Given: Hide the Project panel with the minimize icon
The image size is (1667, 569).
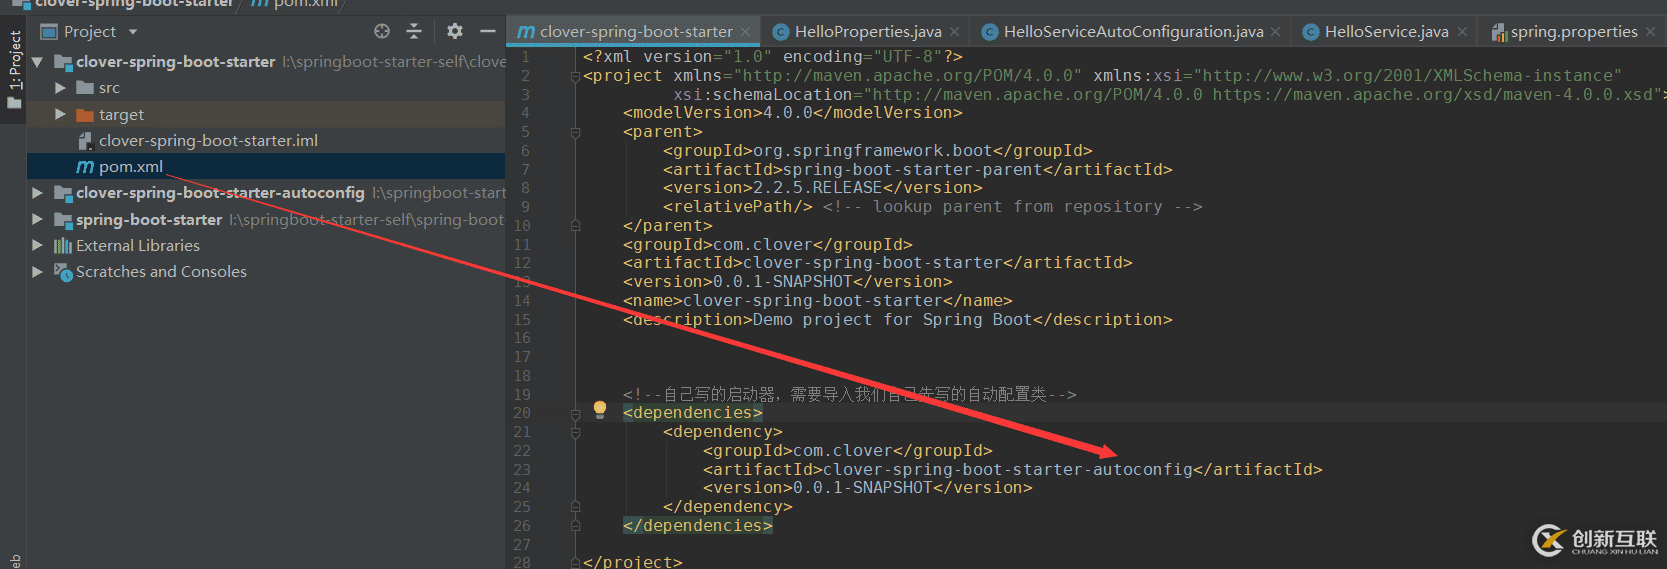Looking at the screenshot, I should 488,32.
